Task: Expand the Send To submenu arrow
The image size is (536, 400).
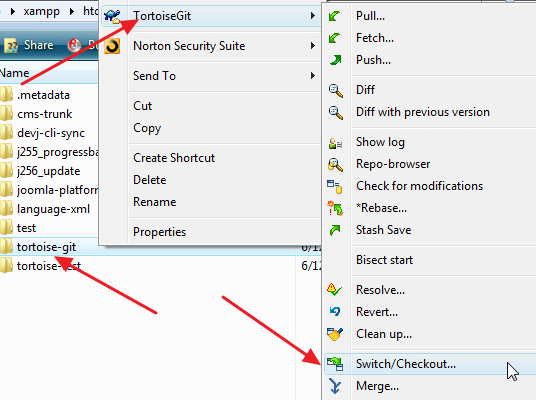Action: [312, 76]
